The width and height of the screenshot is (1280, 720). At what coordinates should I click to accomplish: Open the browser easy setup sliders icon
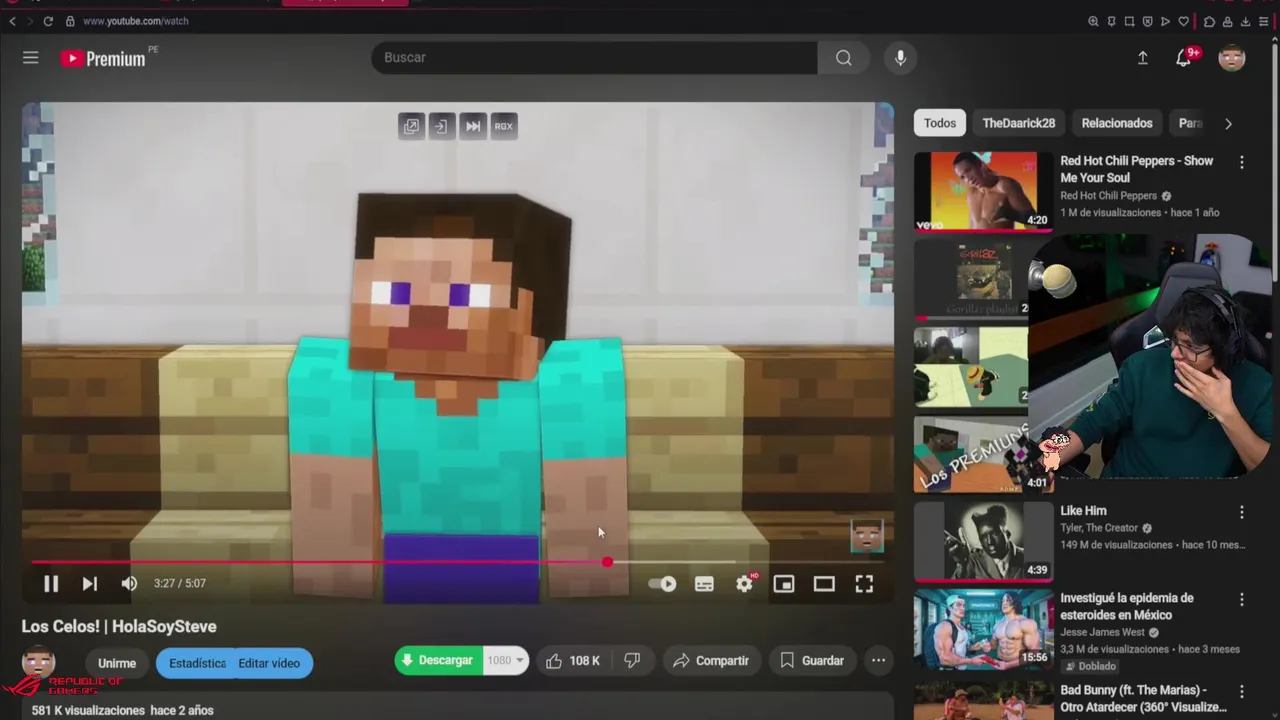coord(1263,21)
